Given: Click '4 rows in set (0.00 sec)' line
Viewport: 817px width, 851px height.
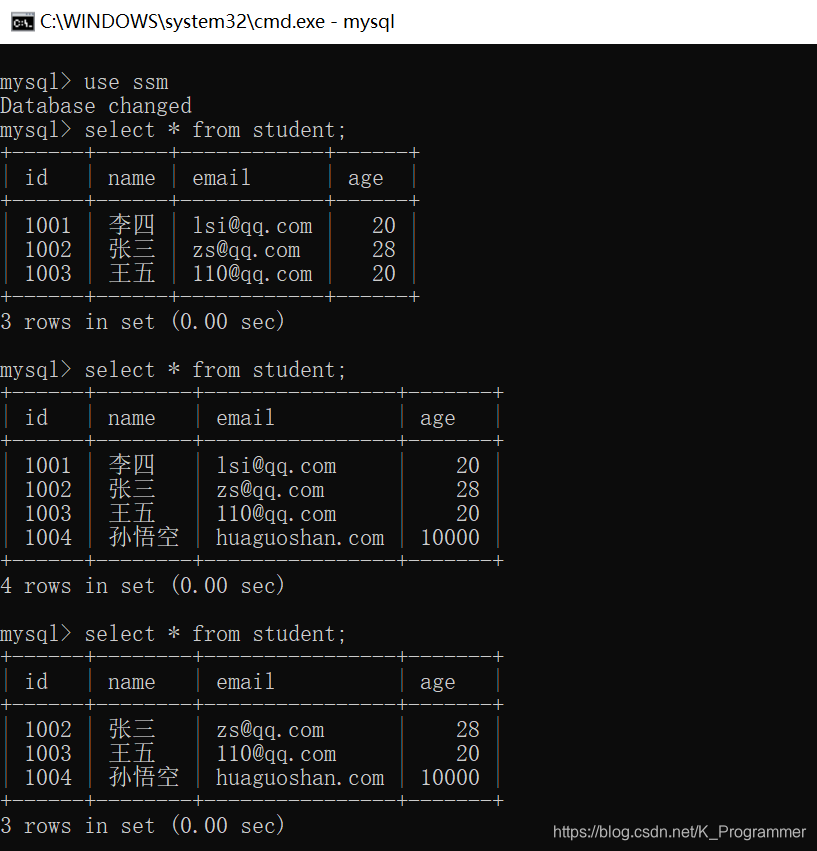Looking at the screenshot, I should coord(142,586).
